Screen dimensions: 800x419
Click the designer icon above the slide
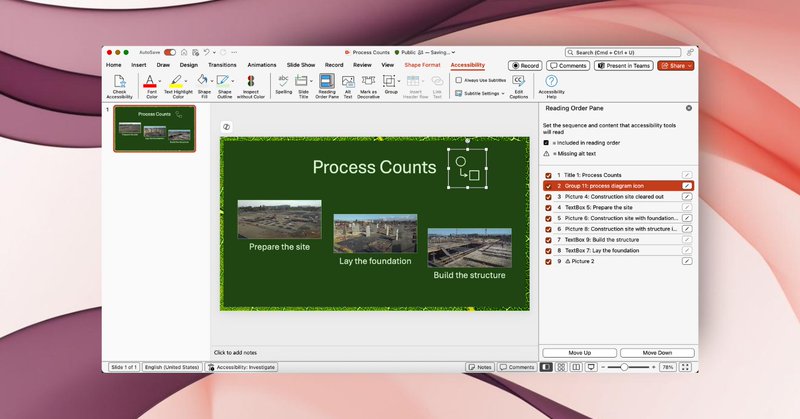click(x=227, y=127)
